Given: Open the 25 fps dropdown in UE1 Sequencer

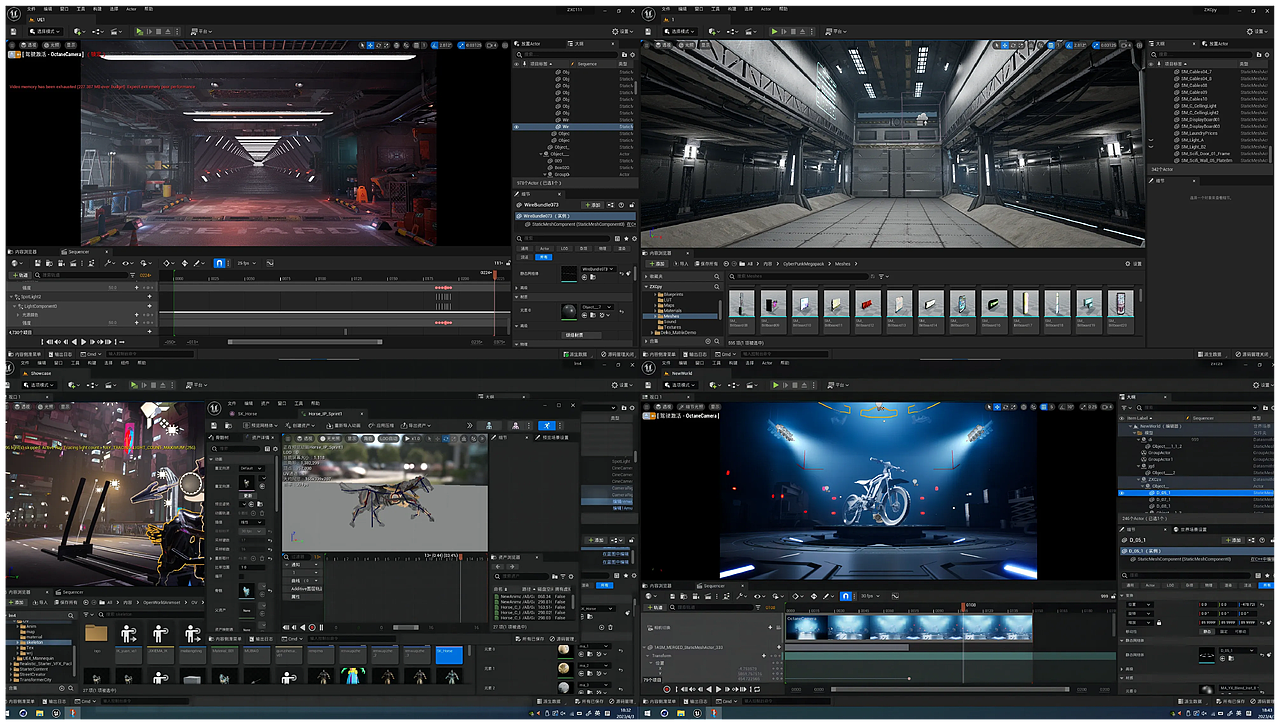Looking at the screenshot, I should [x=245, y=263].
